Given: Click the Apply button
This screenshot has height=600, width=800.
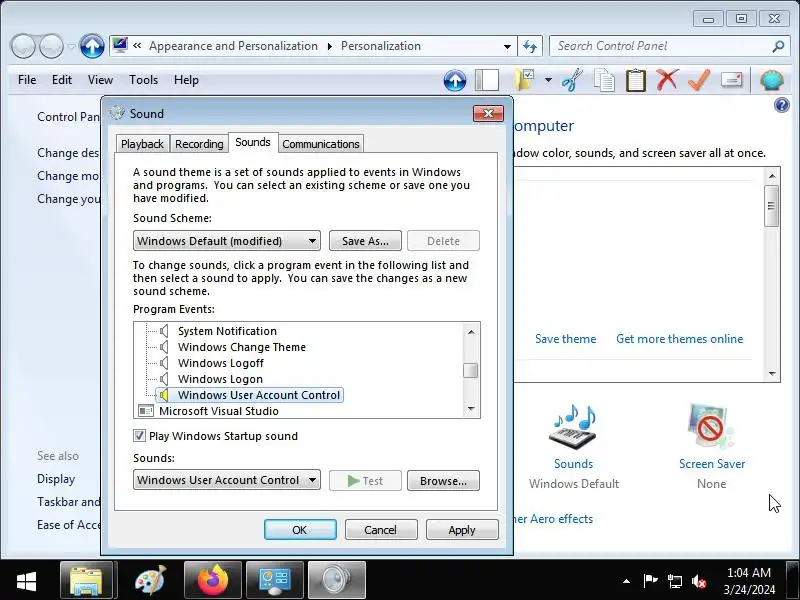Looking at the screenshot, I should [462, 530].
